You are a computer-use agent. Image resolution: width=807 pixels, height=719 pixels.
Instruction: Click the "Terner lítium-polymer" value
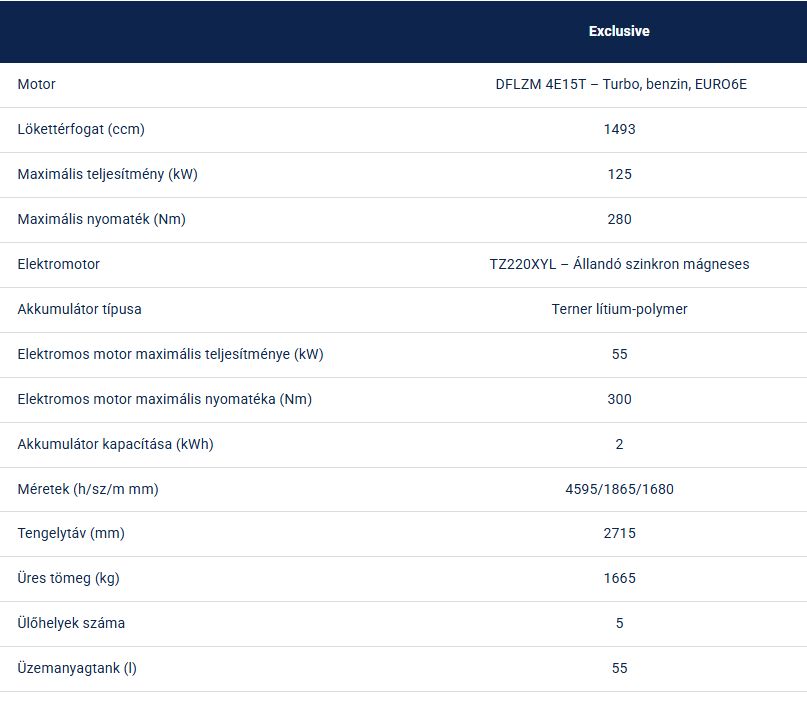[x=619, y=309]
